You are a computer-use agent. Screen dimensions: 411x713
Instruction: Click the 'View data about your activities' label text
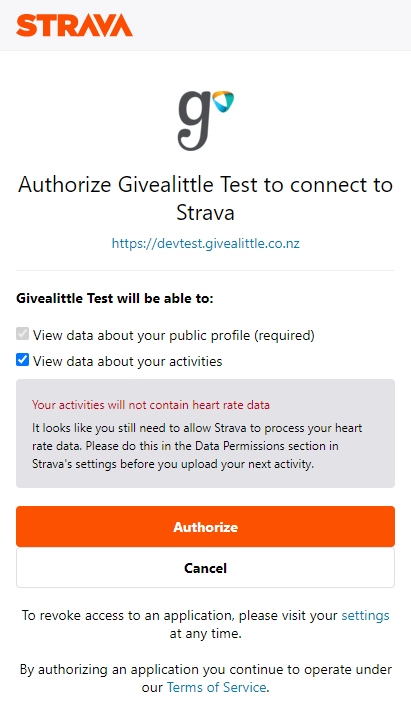(x=128, y=361)
